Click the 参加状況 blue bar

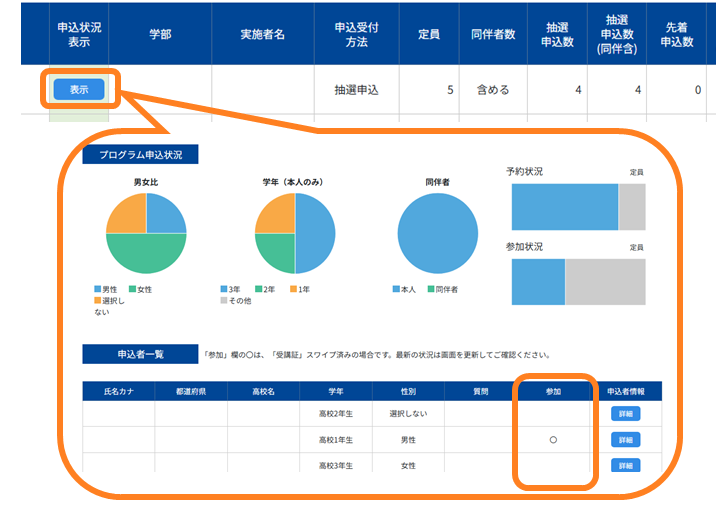coord(538,282)
